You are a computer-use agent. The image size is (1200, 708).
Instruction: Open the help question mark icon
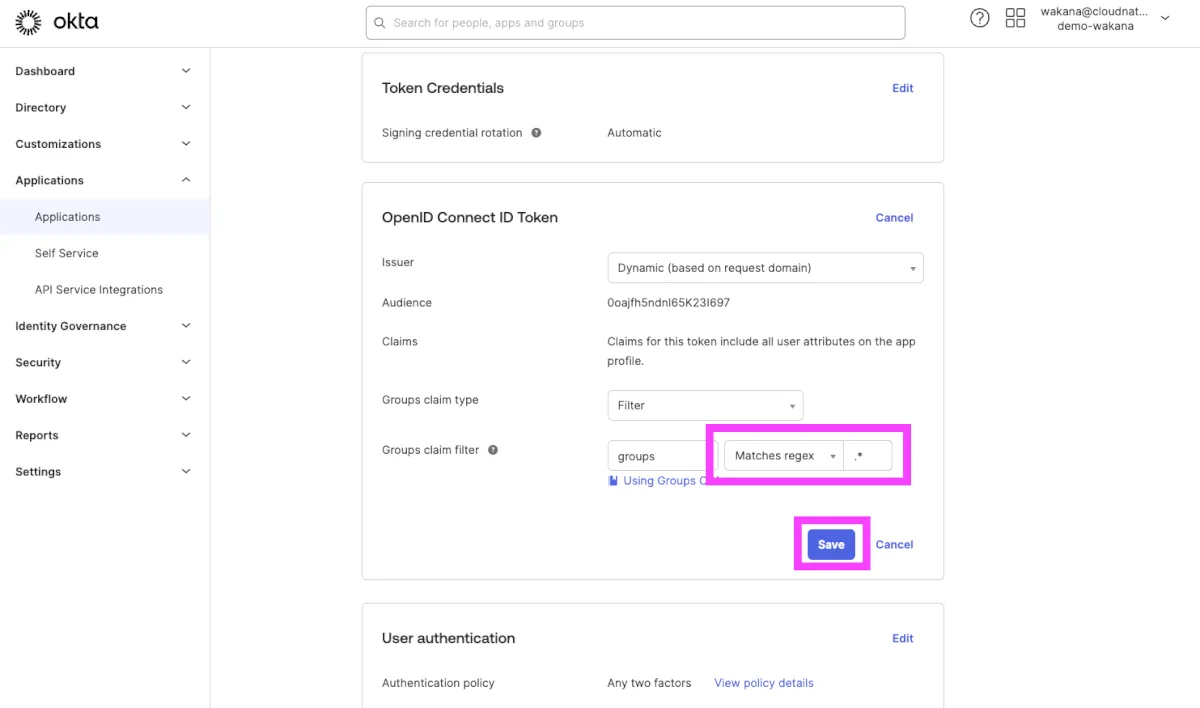(980, 18)
